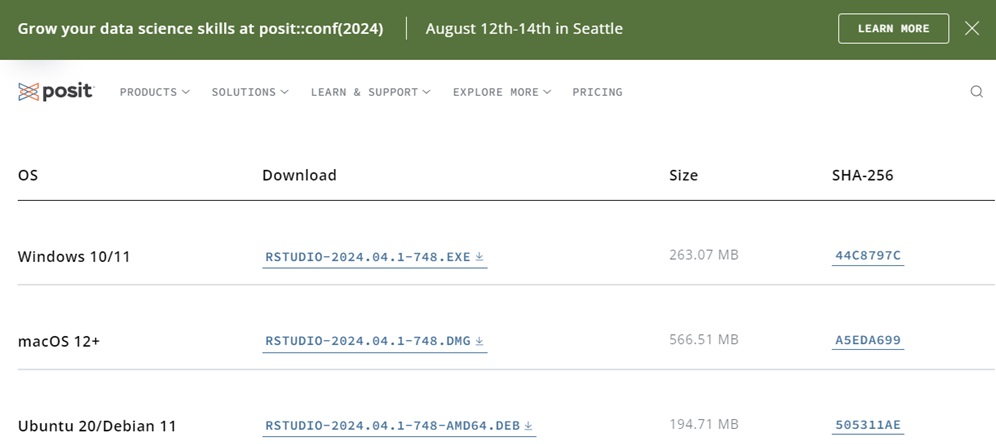The height and width of the screenshot is (444, 996).
Task: Click download arrow icon beside the .EXE file
Action: click(x=480, y=257)
